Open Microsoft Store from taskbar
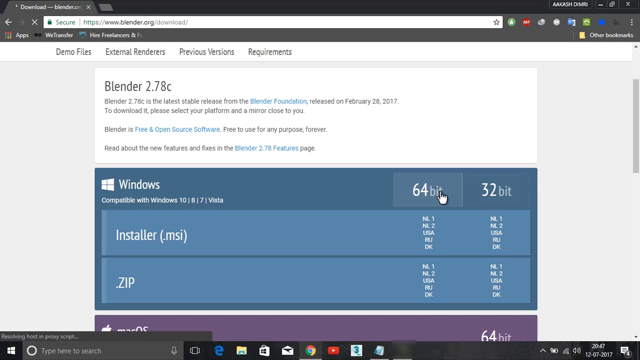640x360 pixels. pos(264,351)
